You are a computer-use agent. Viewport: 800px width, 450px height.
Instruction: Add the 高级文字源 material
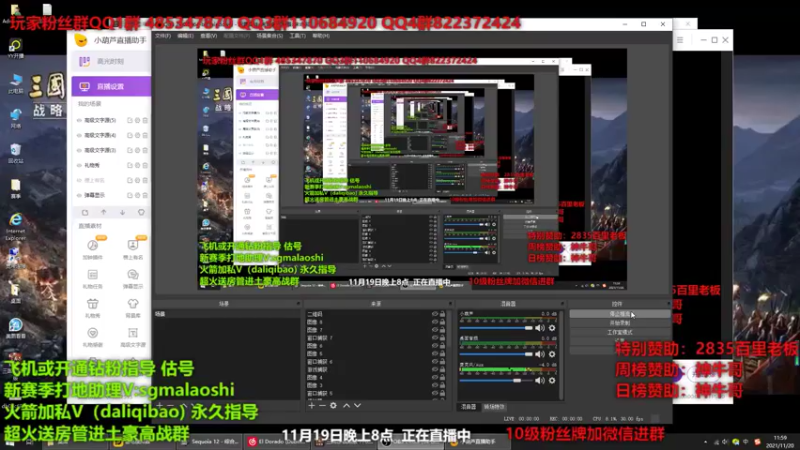[x=133, y=337]
